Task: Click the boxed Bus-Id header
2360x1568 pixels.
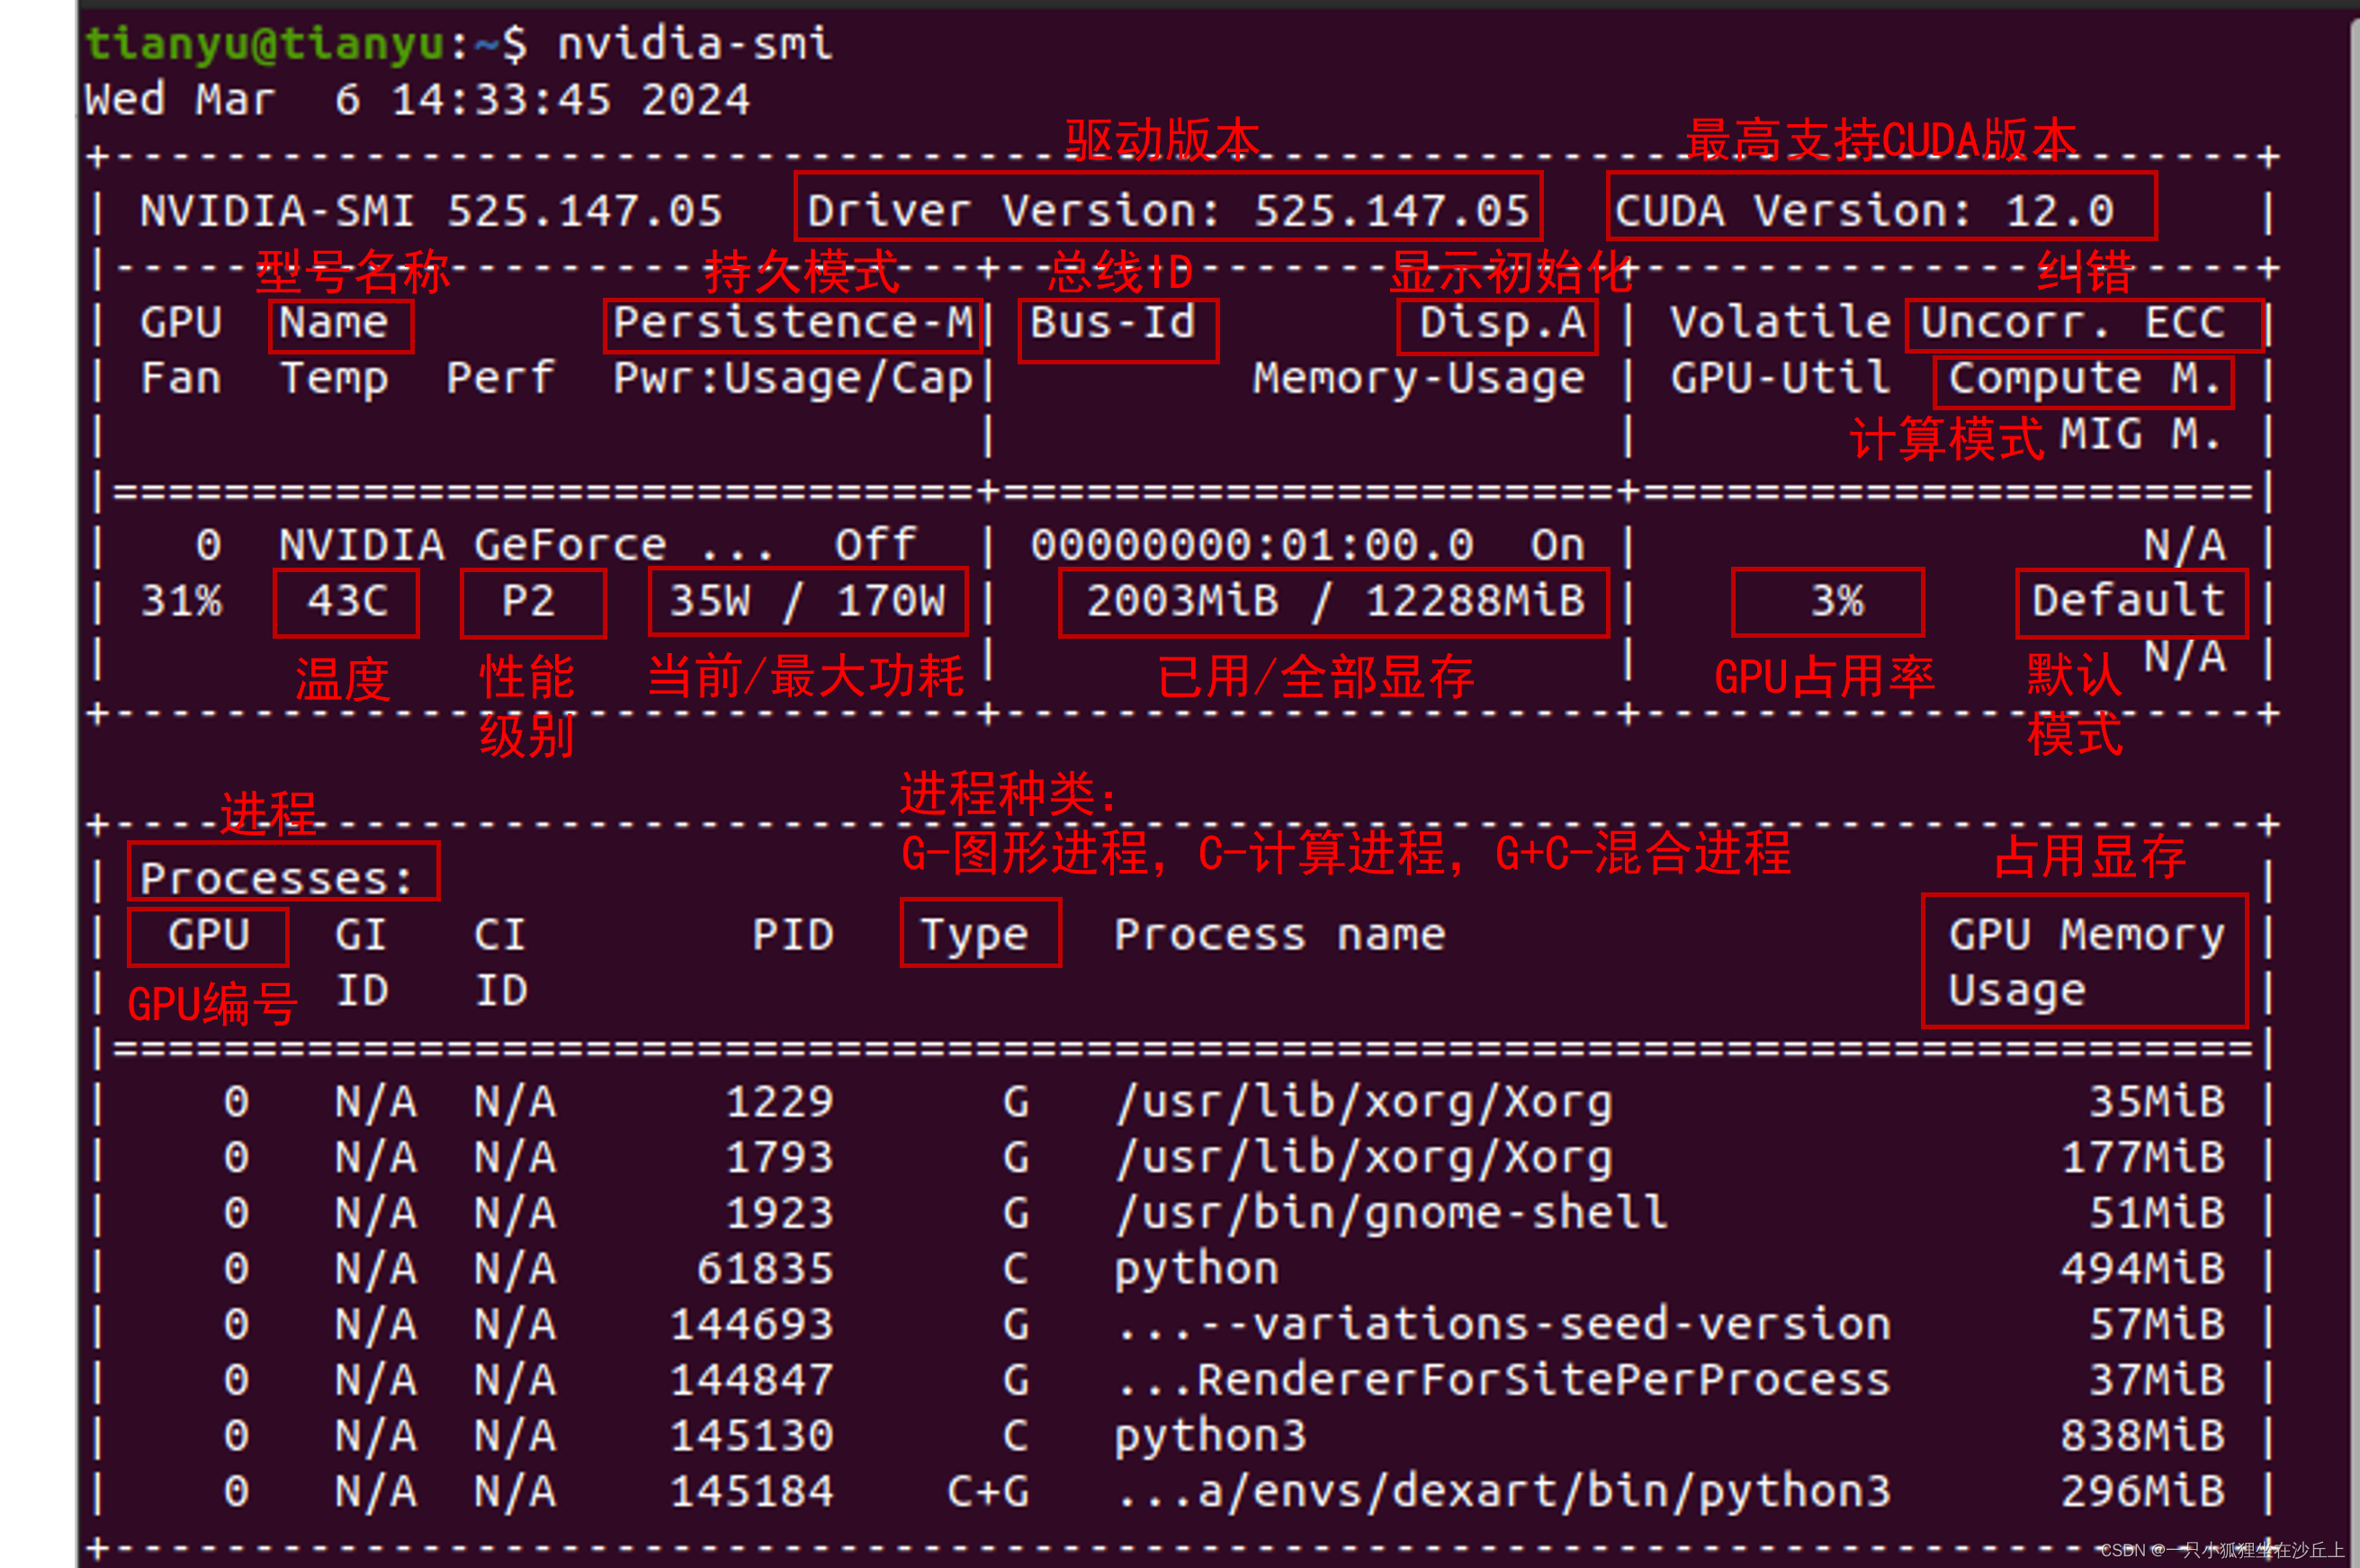Action: tap(1117, 328)
